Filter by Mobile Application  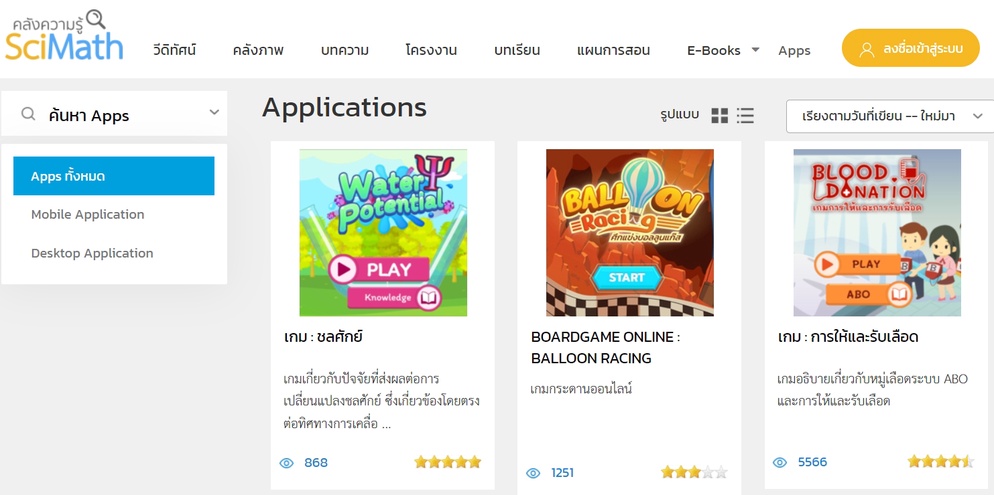(87, 214)
